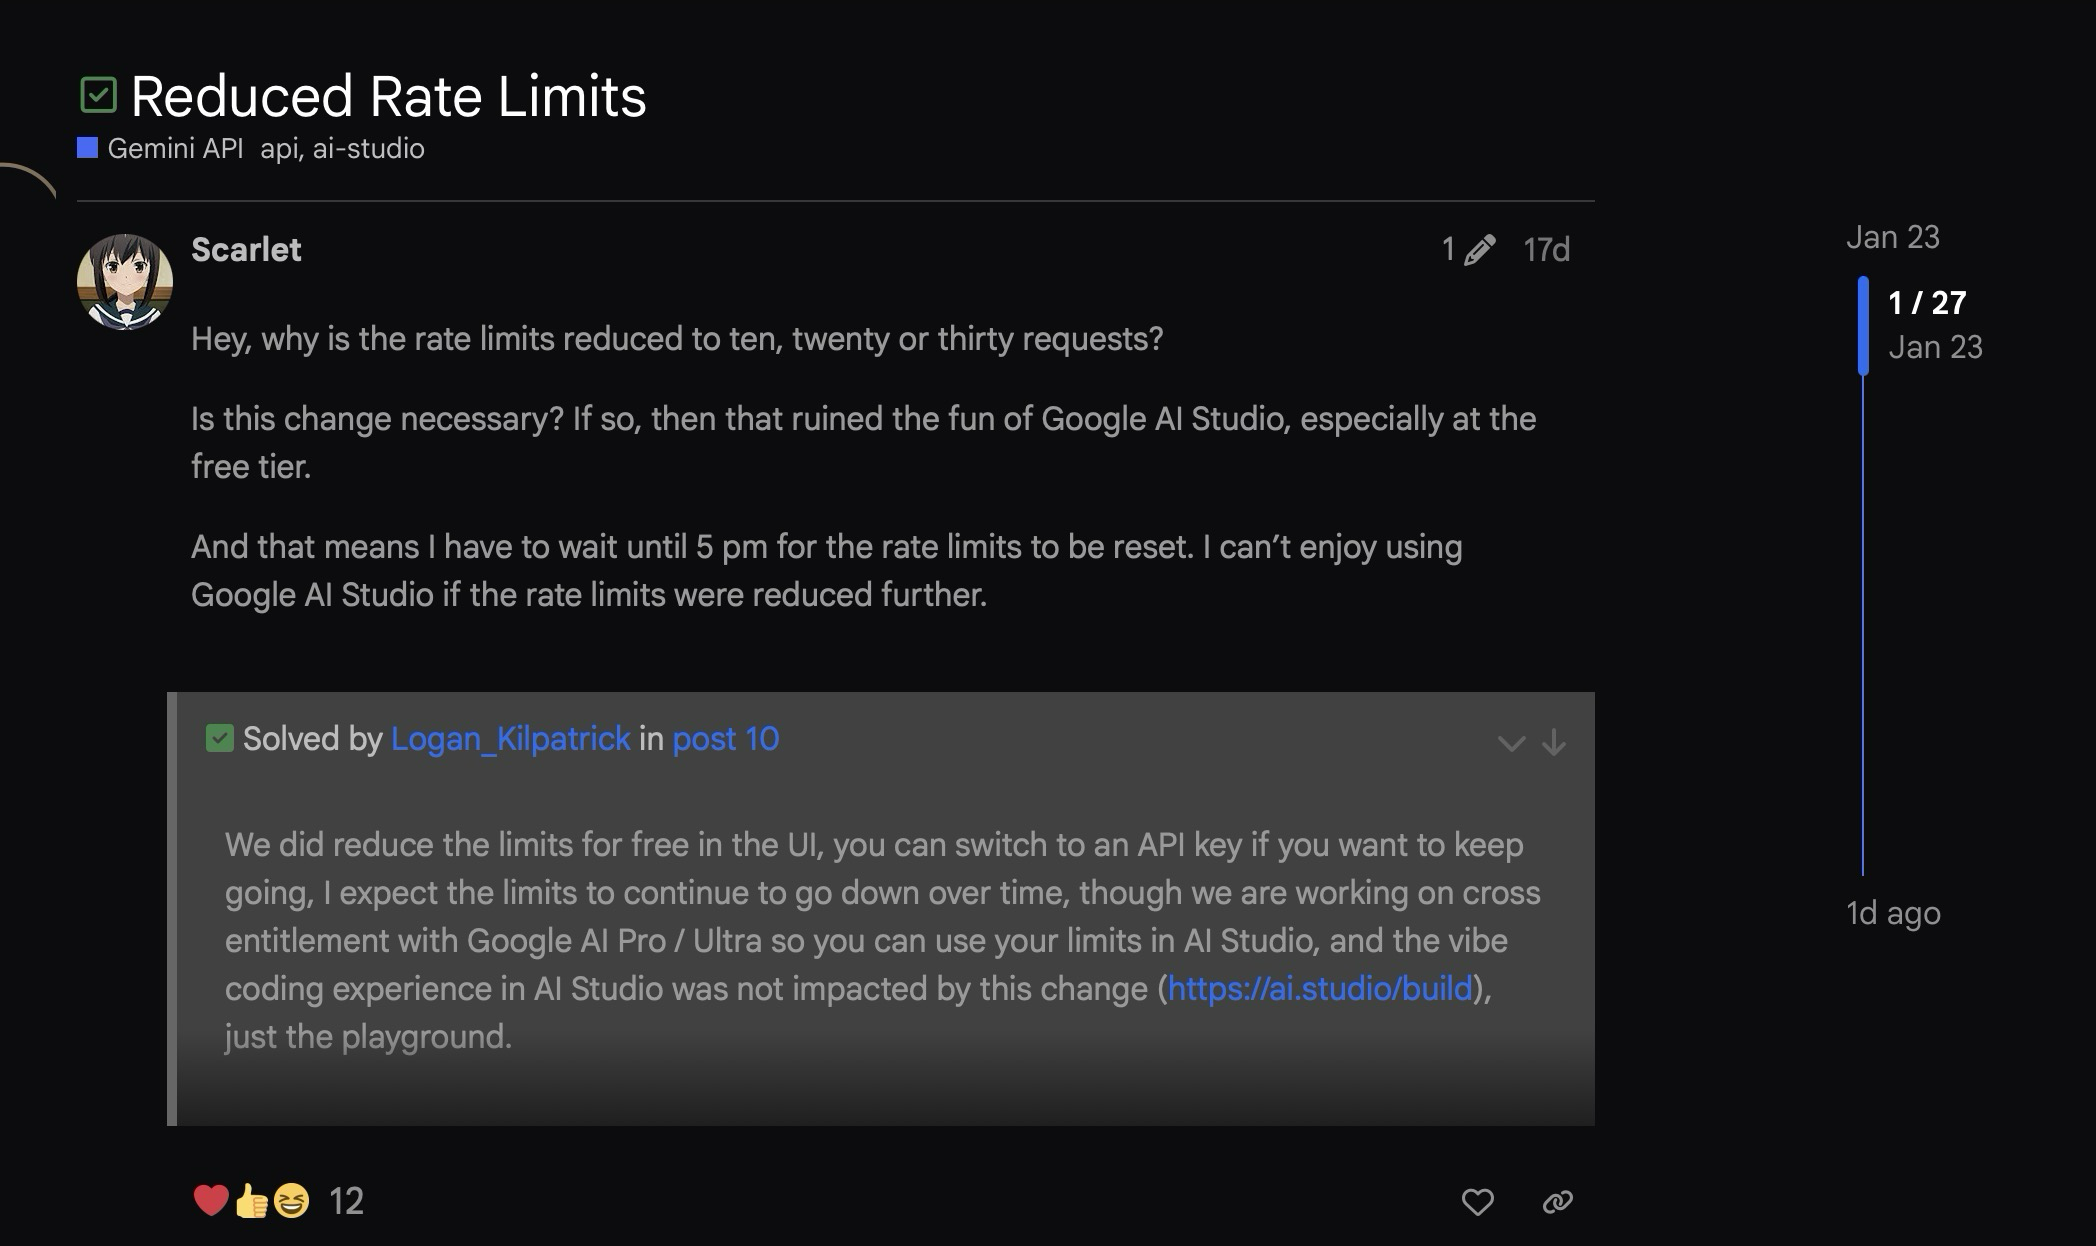Jump to Jan 23 at timeline top
2096x1246 pixels.
[1892, 237]
